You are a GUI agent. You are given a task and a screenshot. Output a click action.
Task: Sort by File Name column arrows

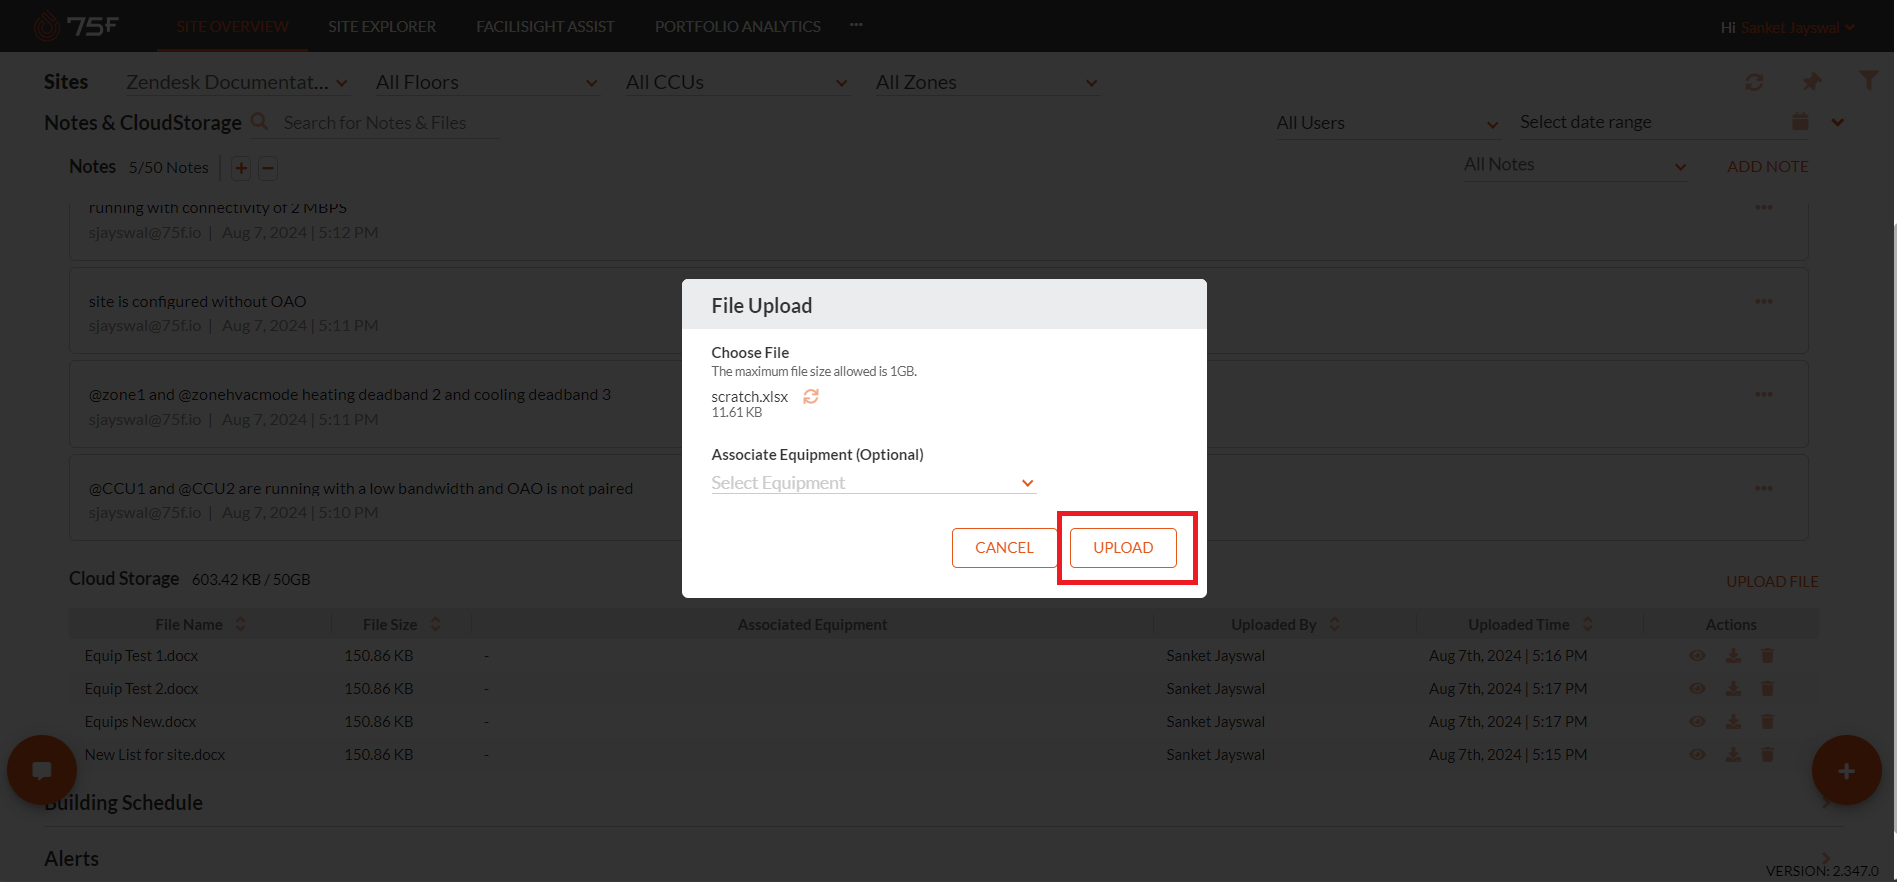coord(241,624)
